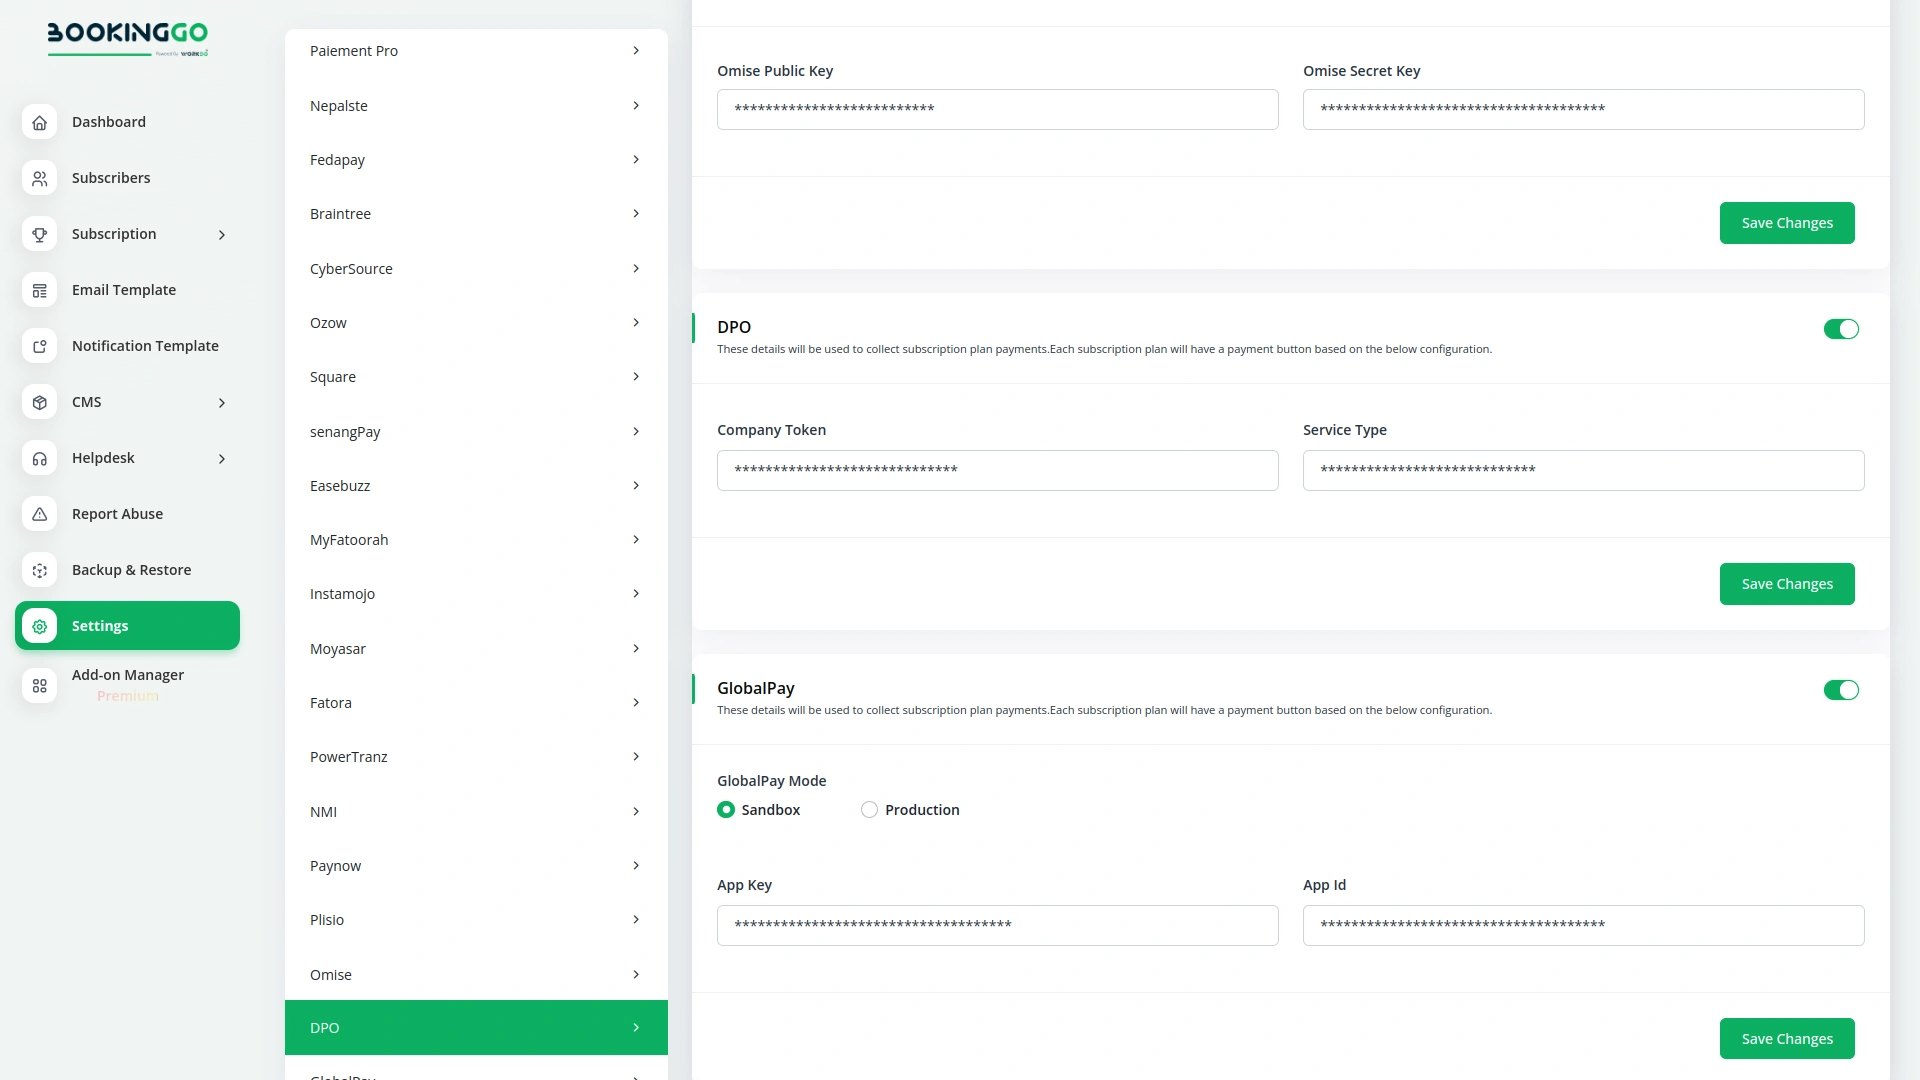The width and height of the screenshot is (1920, 1080).
Task: Click the Dashboard home icon
Action: coord(39,122)
